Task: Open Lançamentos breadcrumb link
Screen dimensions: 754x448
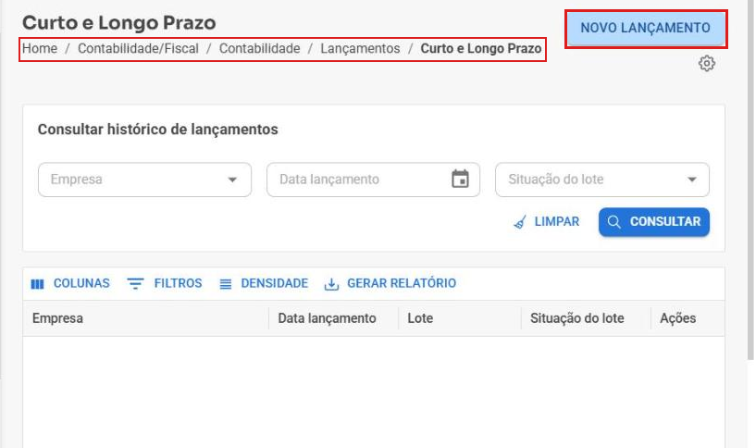Action: (x=360, y=49)
